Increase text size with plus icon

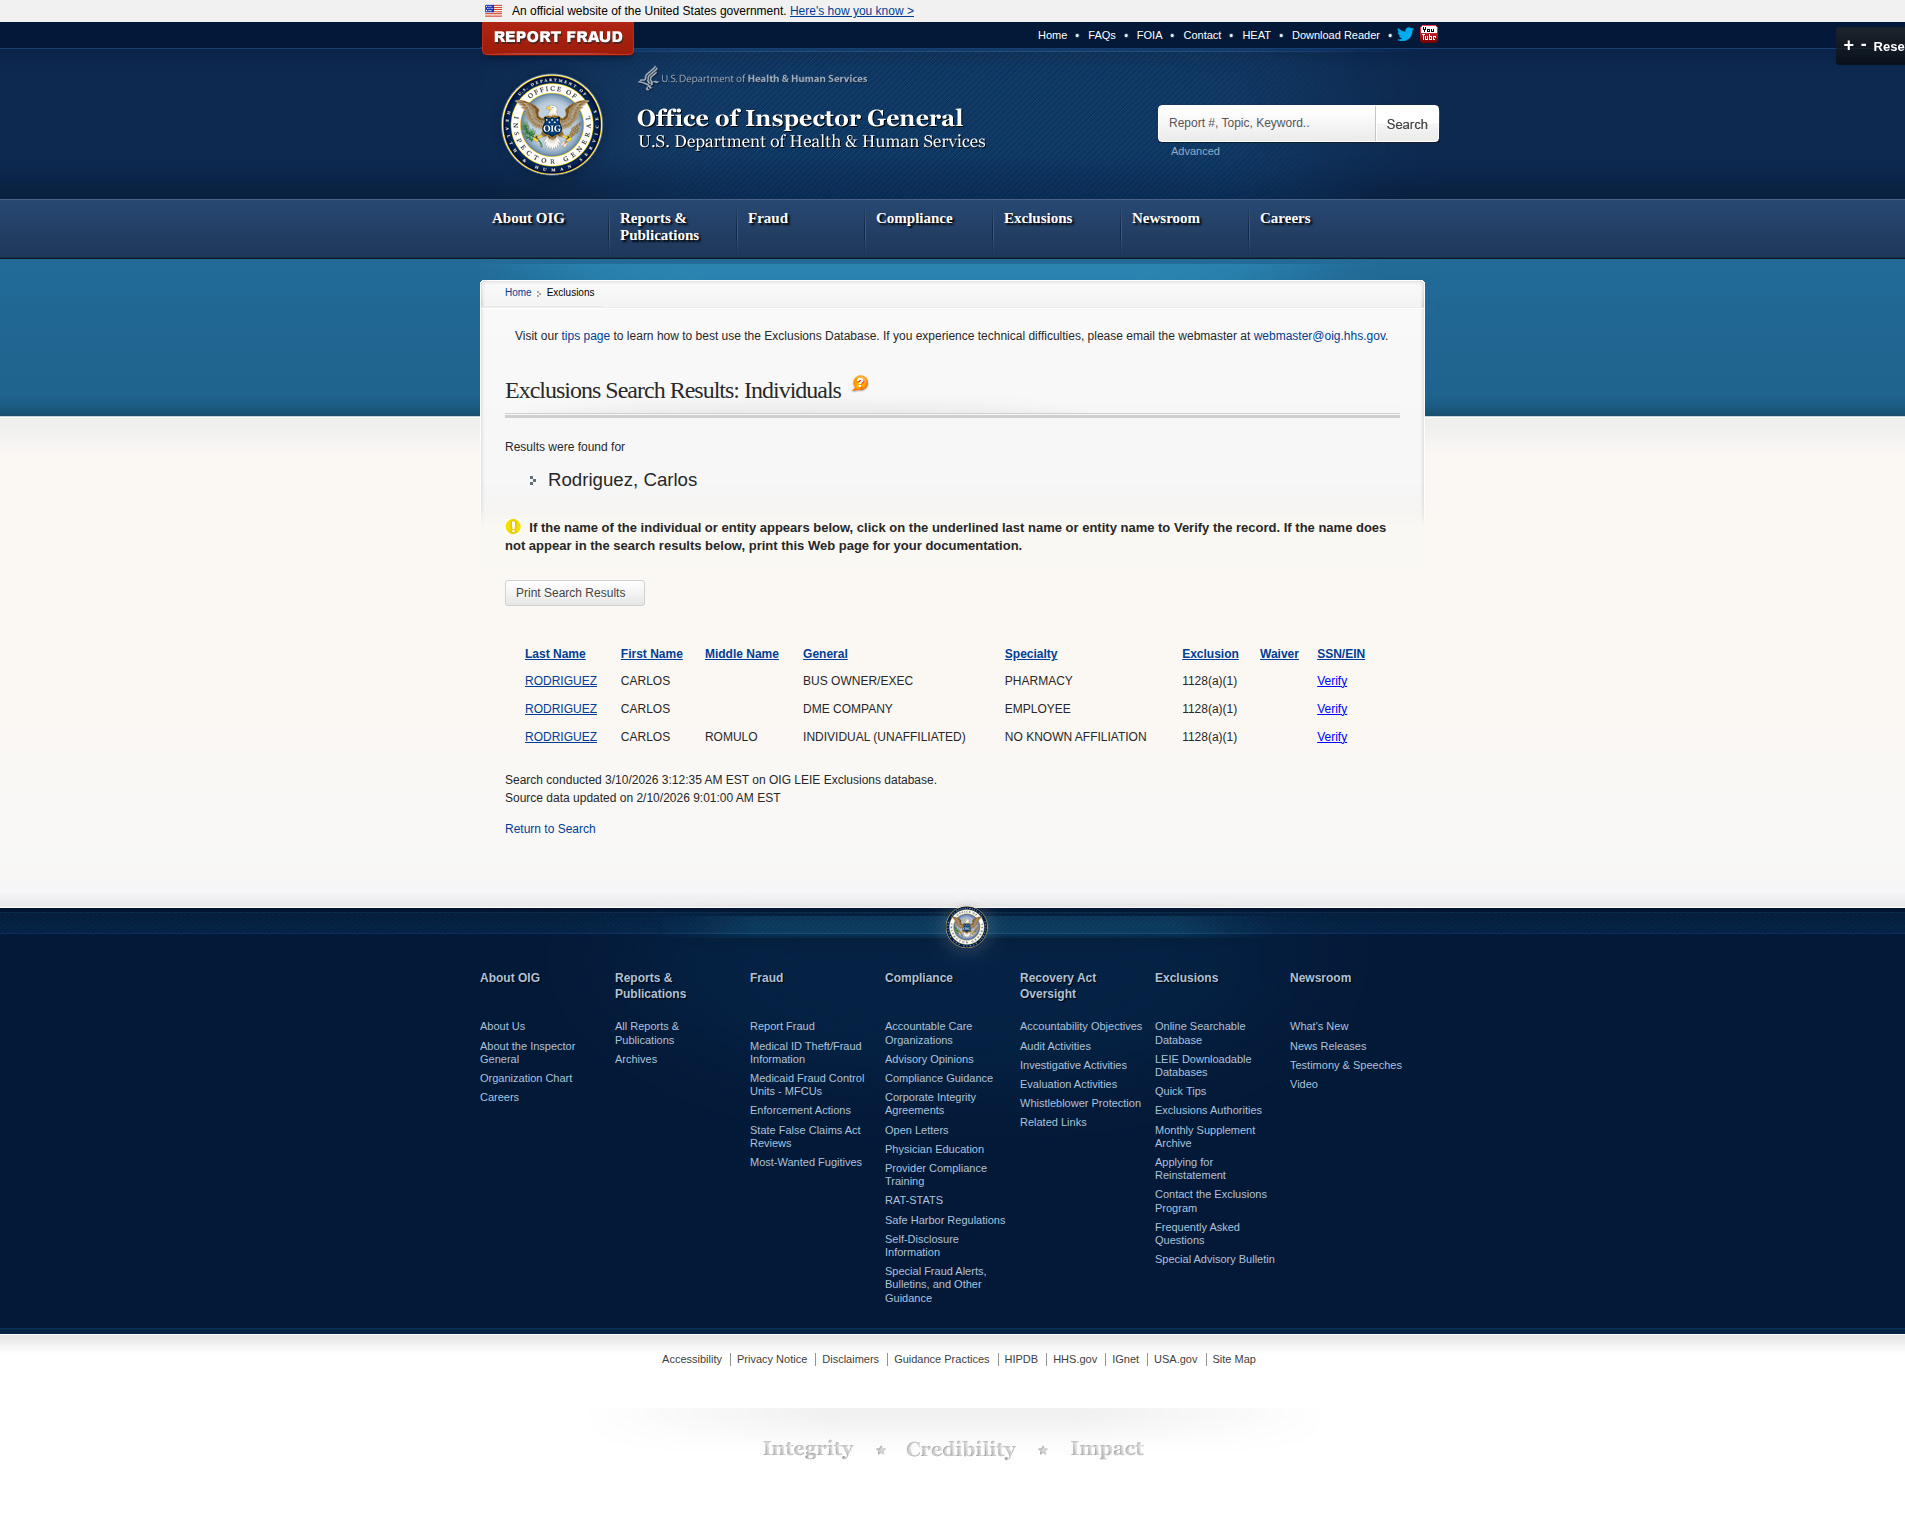[1848, 46]
